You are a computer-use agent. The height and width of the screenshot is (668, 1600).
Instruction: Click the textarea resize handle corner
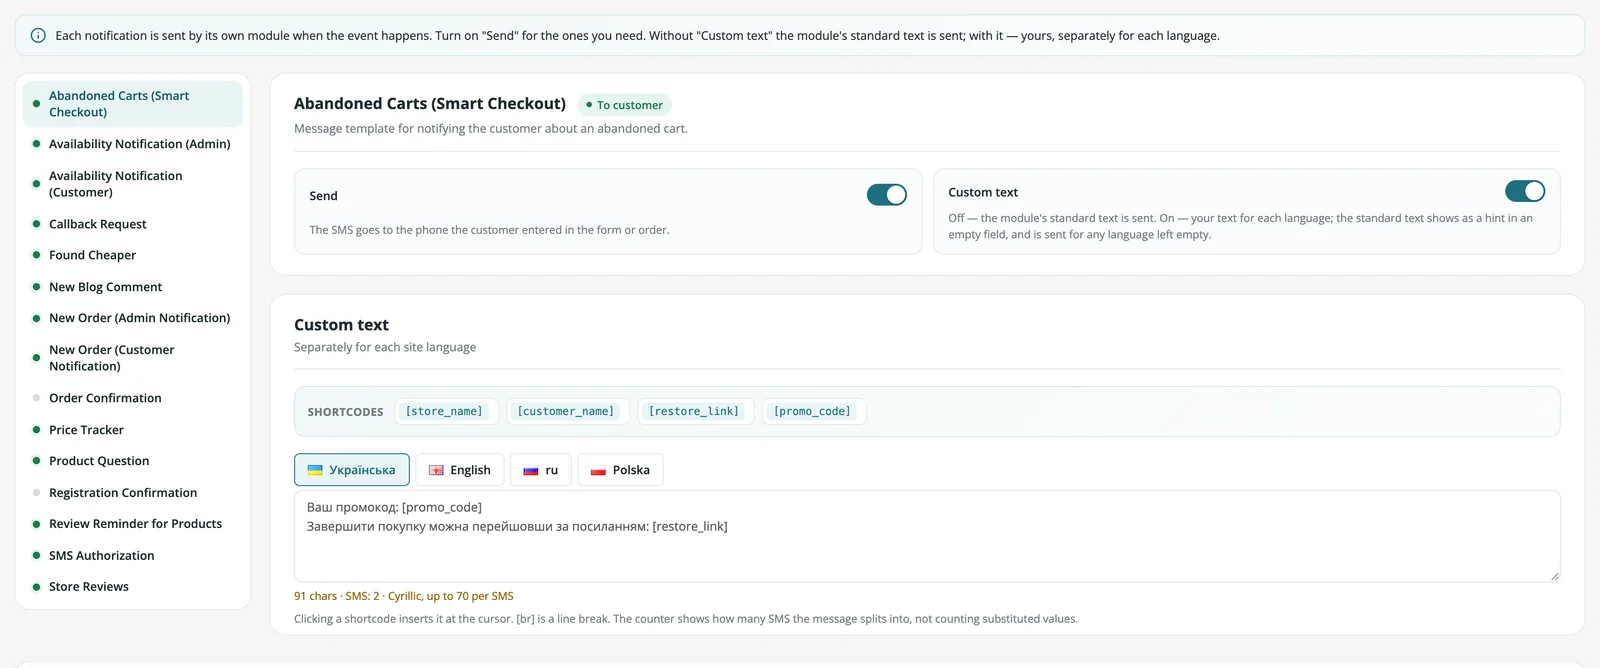pyautogui.click(x=1554, y=576)
